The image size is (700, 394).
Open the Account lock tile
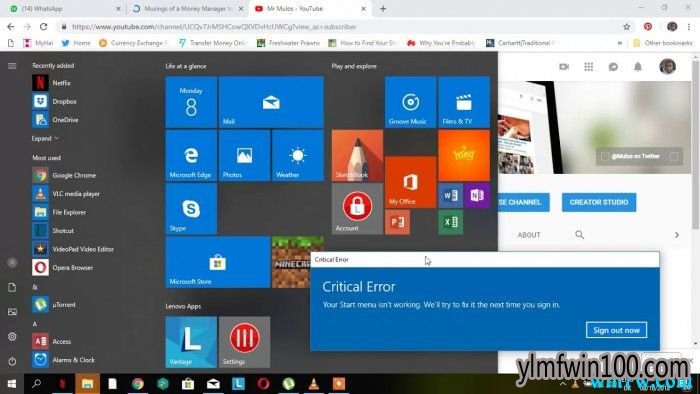(x=357, y=209)
